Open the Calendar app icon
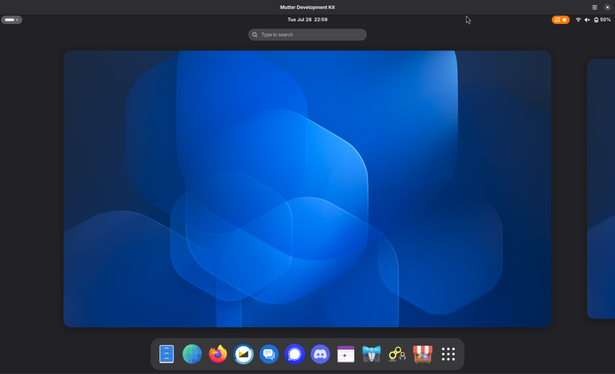This screenshot has width=615, height=374. click(x=346, y=354)
